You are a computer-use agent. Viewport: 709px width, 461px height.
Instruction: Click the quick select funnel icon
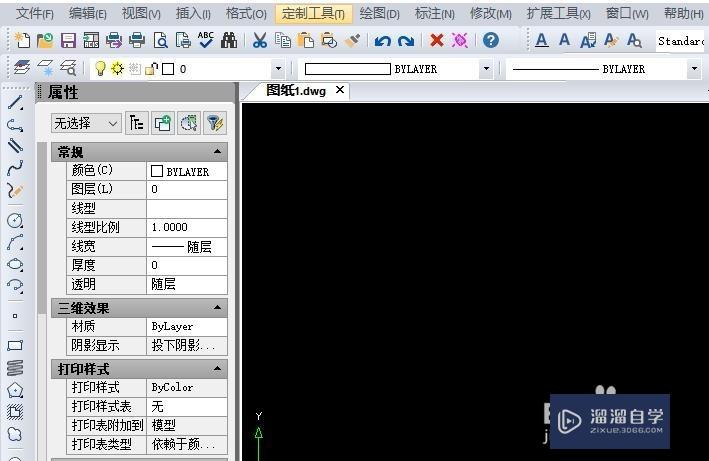click(215, 123)
